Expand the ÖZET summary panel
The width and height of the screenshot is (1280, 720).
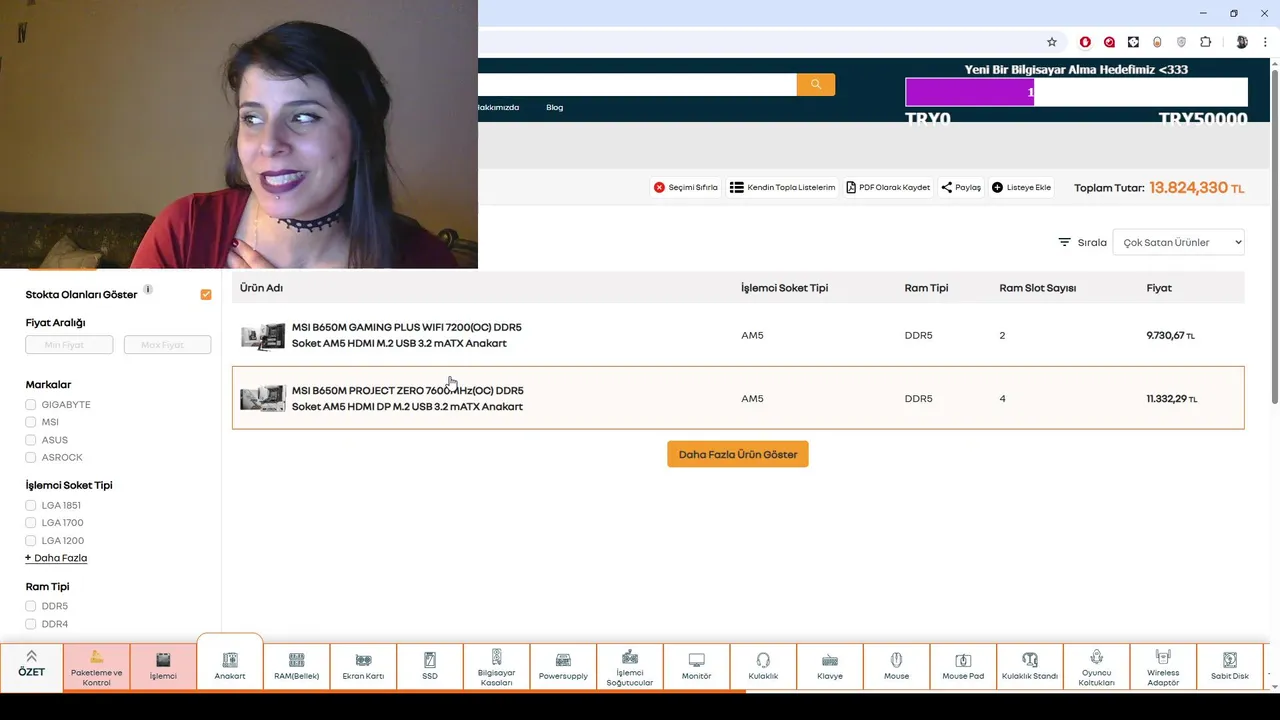point(31,665)
